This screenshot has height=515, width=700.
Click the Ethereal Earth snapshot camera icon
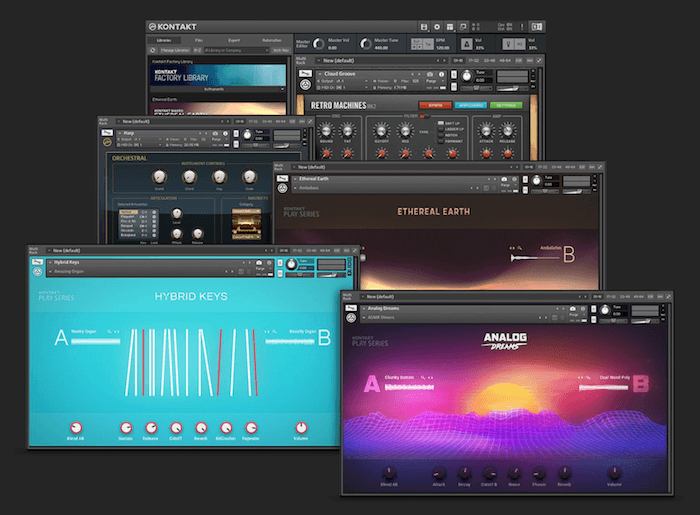coord(504,179)
